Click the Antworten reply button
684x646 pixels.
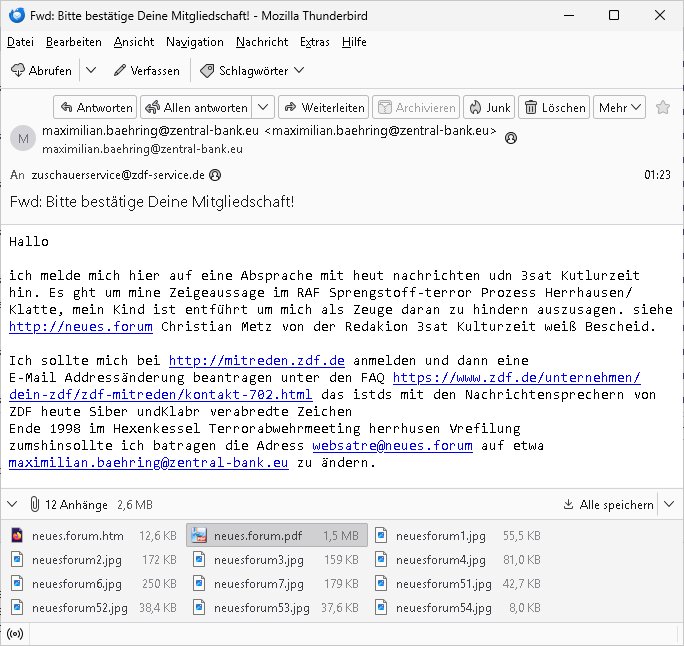pyautogui.click(x=95, y=107)
